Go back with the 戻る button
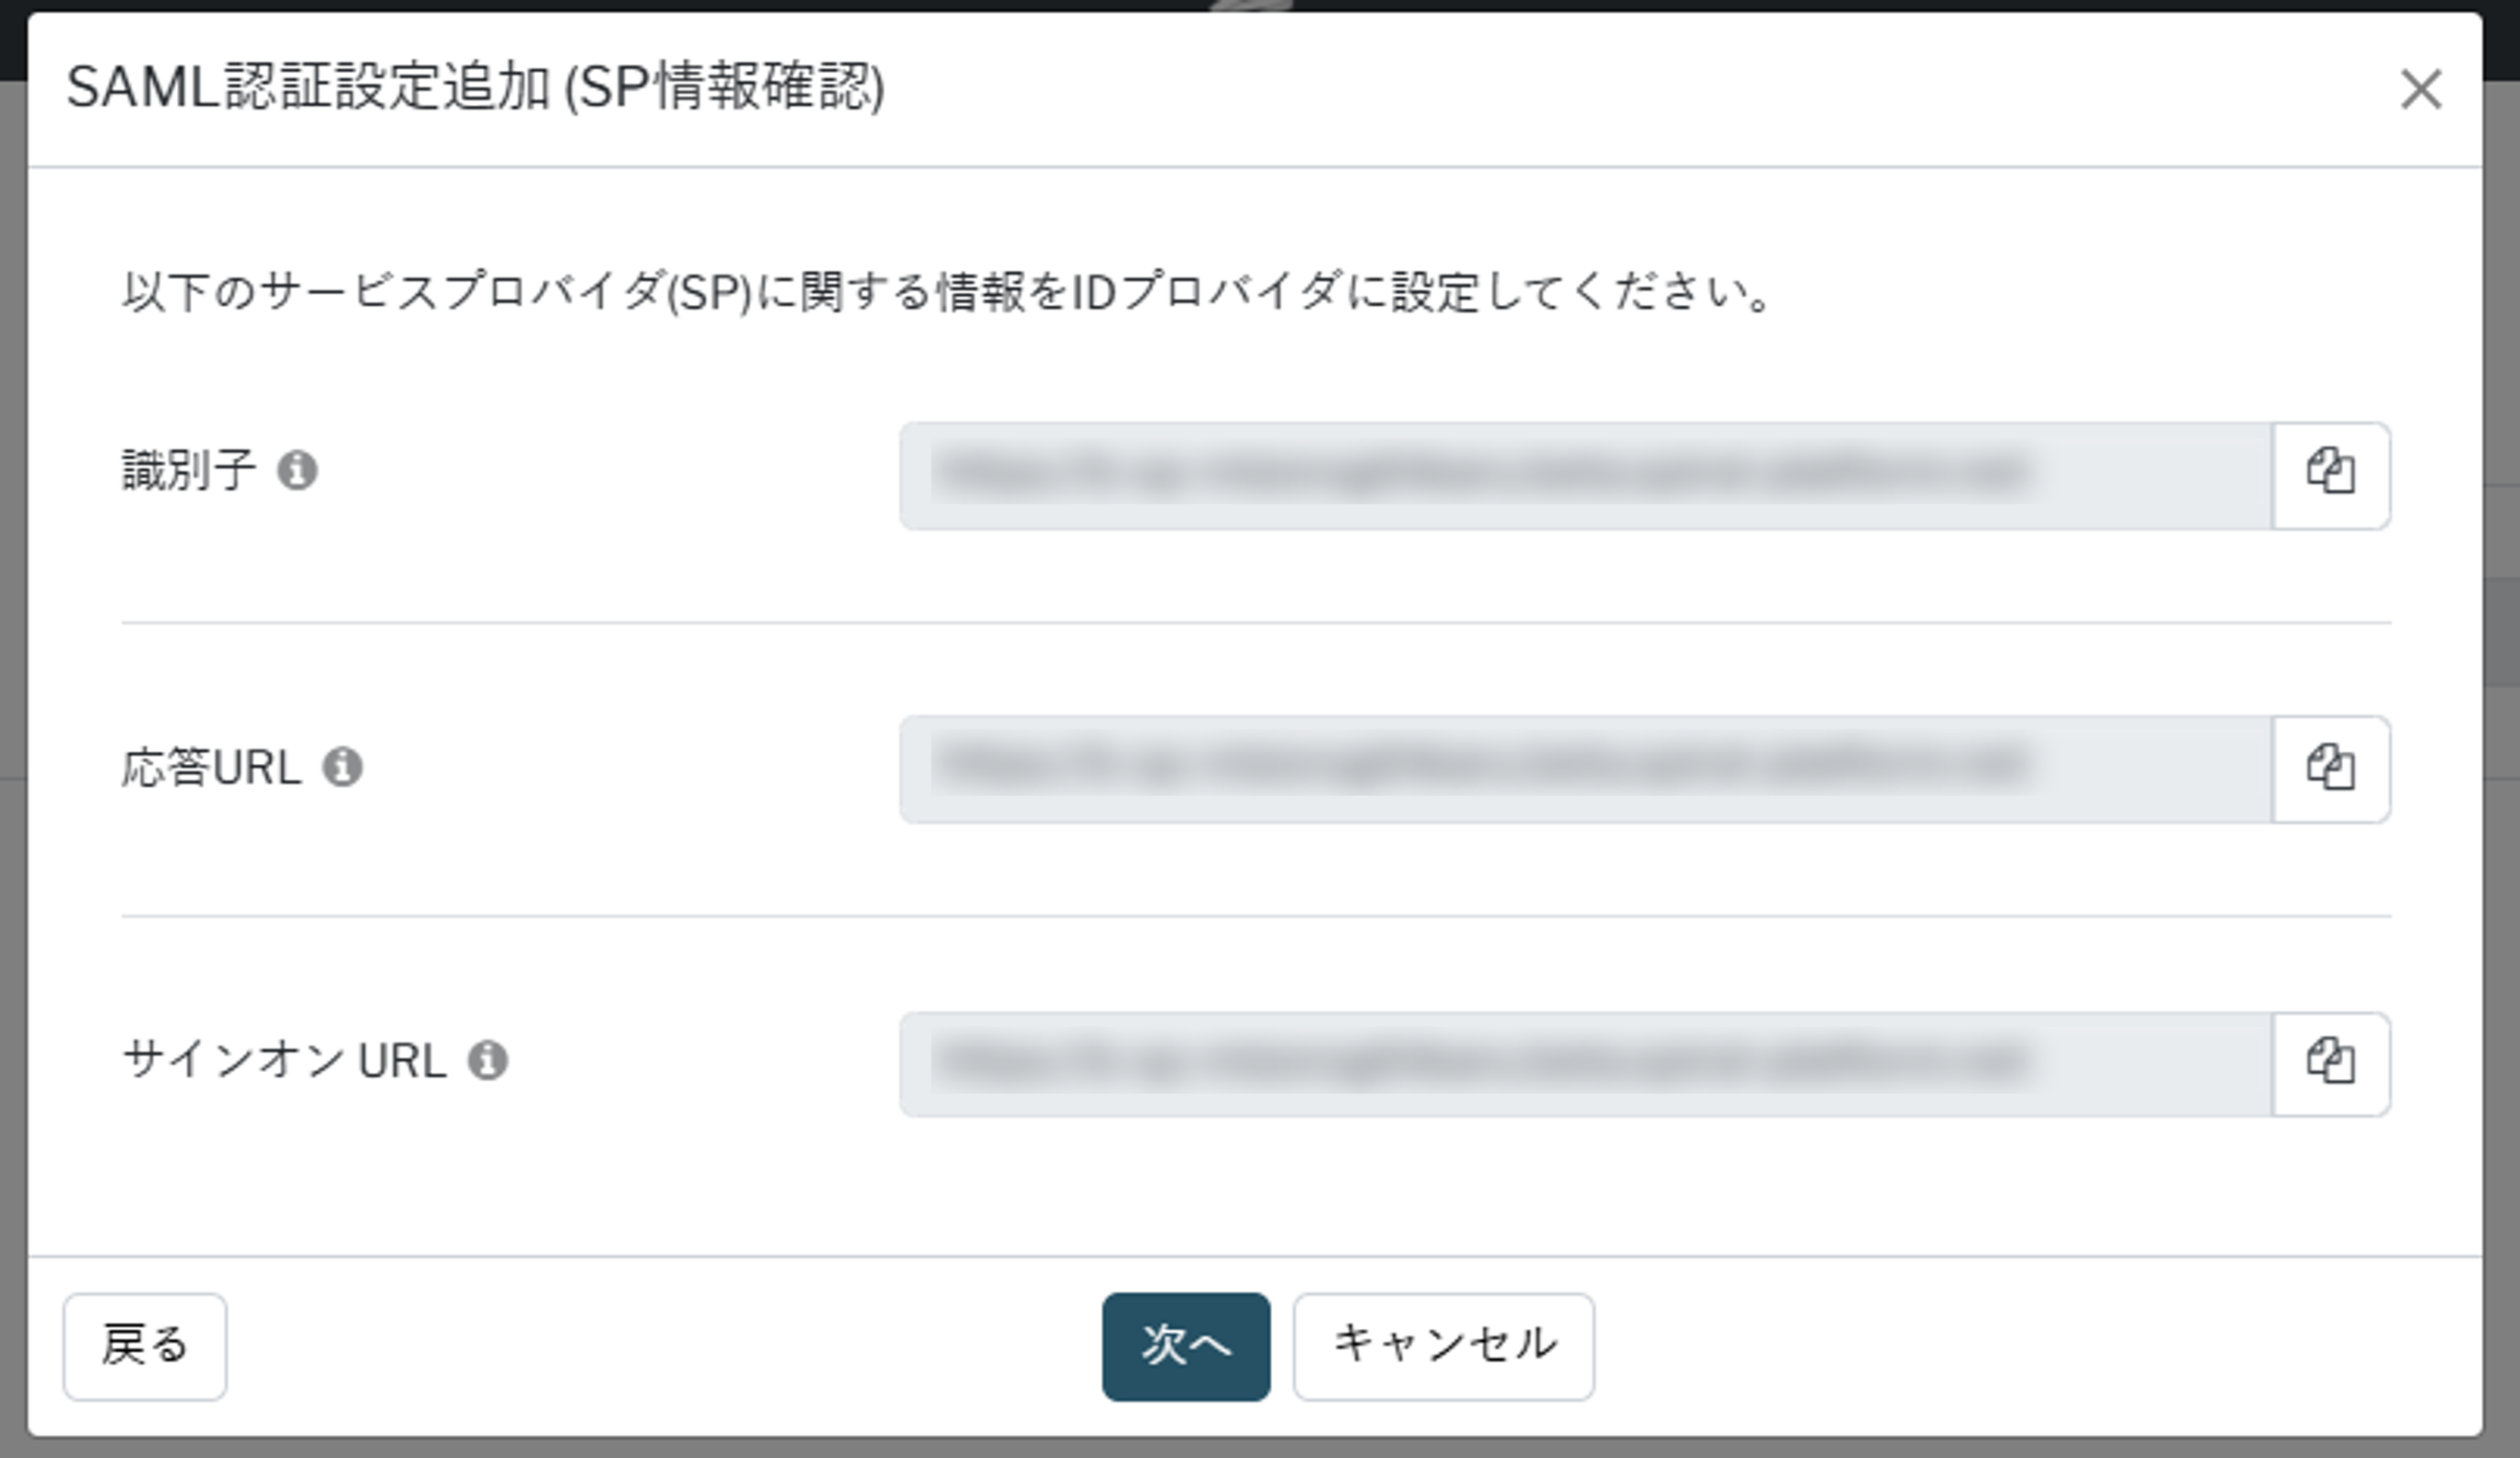This screenshot has width=2520, height=1458. [145, 1345]
